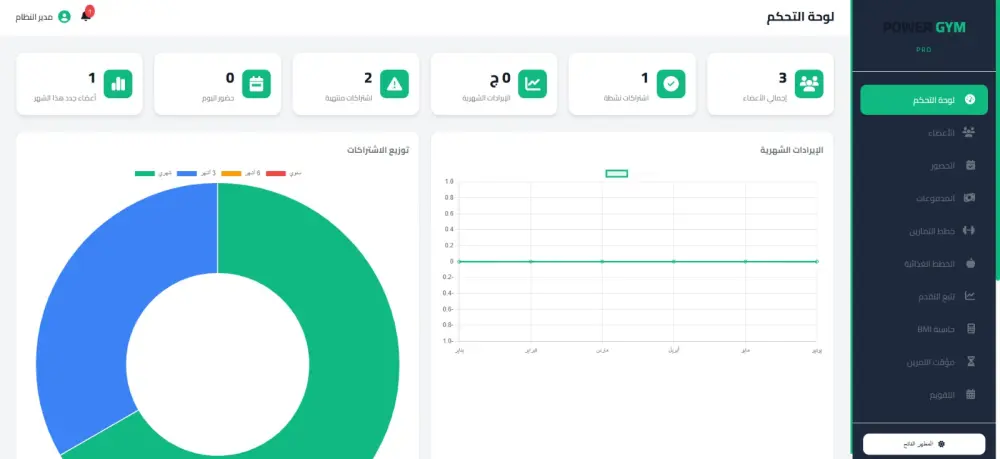Click the '0 ج' monthly revenue value
Image resolution: width=1000 pixels, height=459 pixels.
pos(500,78)
